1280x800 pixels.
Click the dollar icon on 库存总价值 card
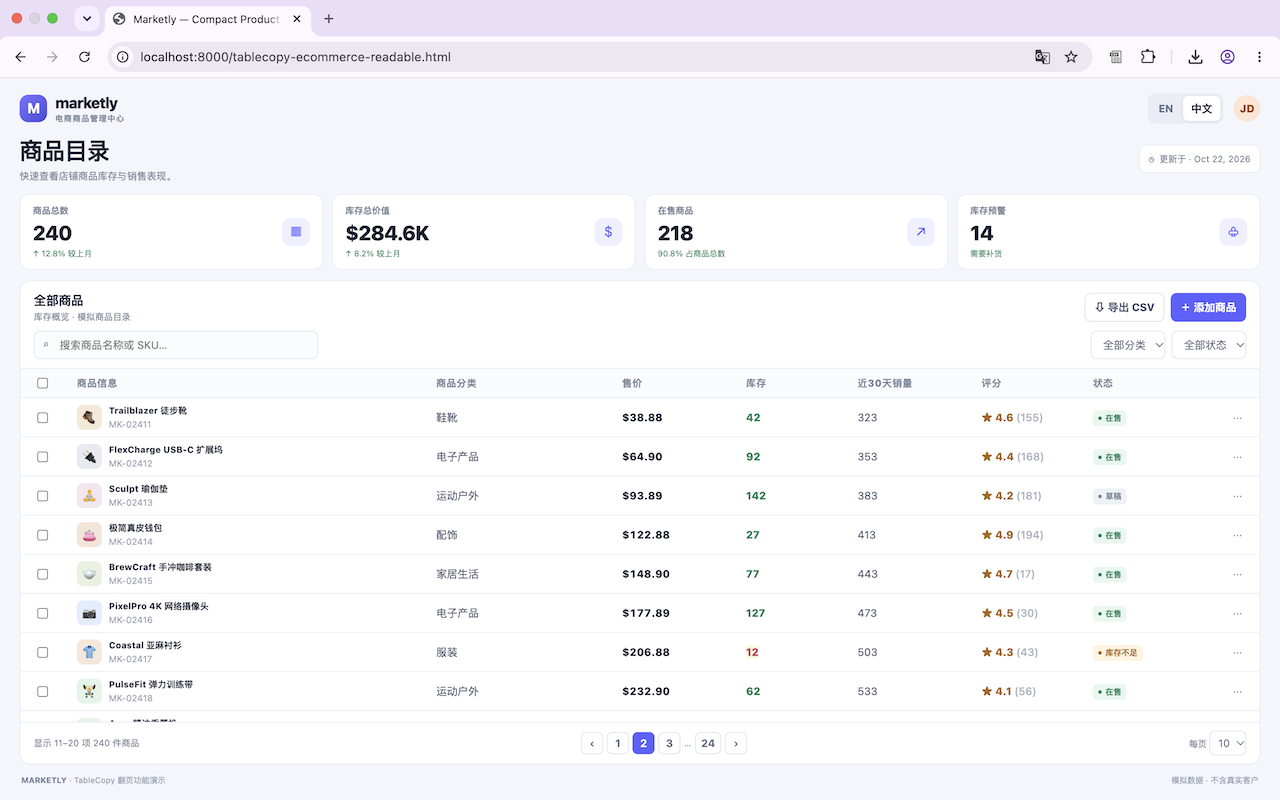tap(608, 232)
